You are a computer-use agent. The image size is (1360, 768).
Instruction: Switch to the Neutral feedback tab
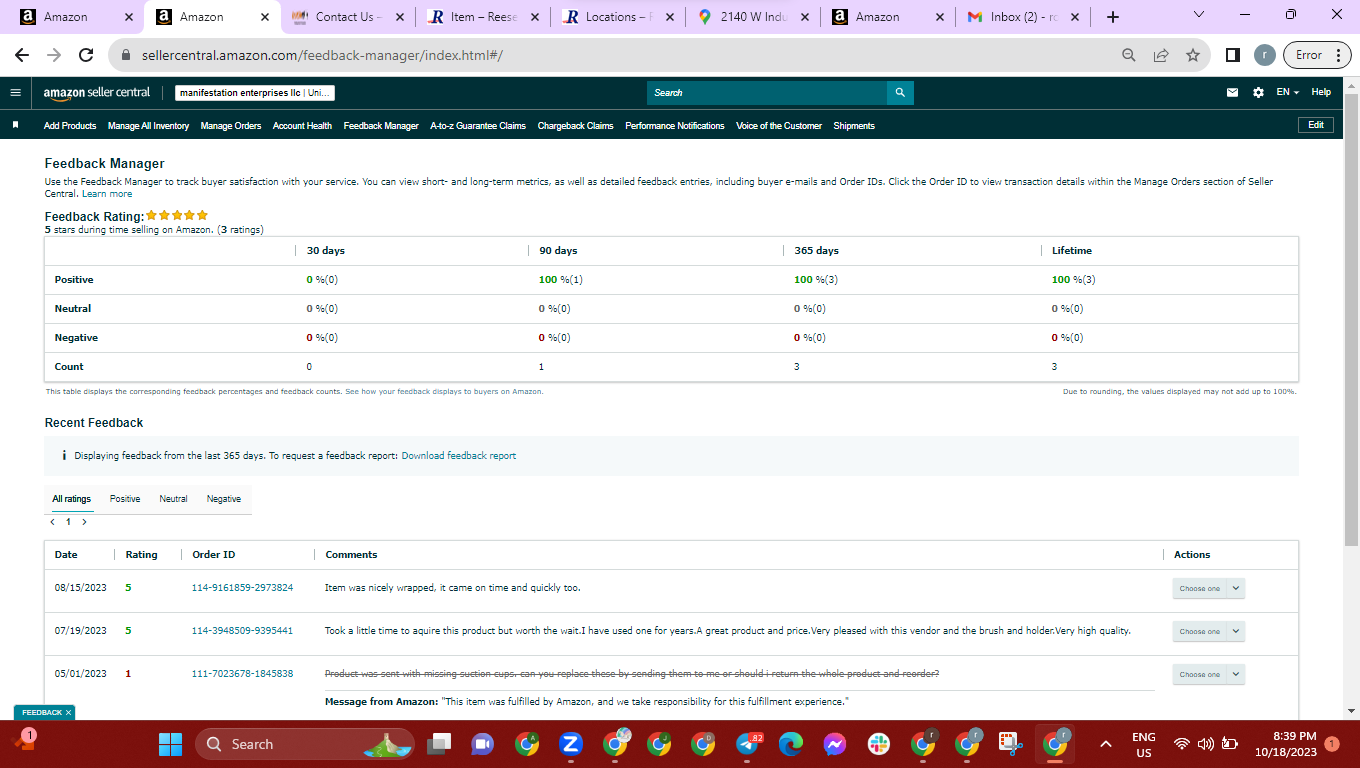point(173,499)
